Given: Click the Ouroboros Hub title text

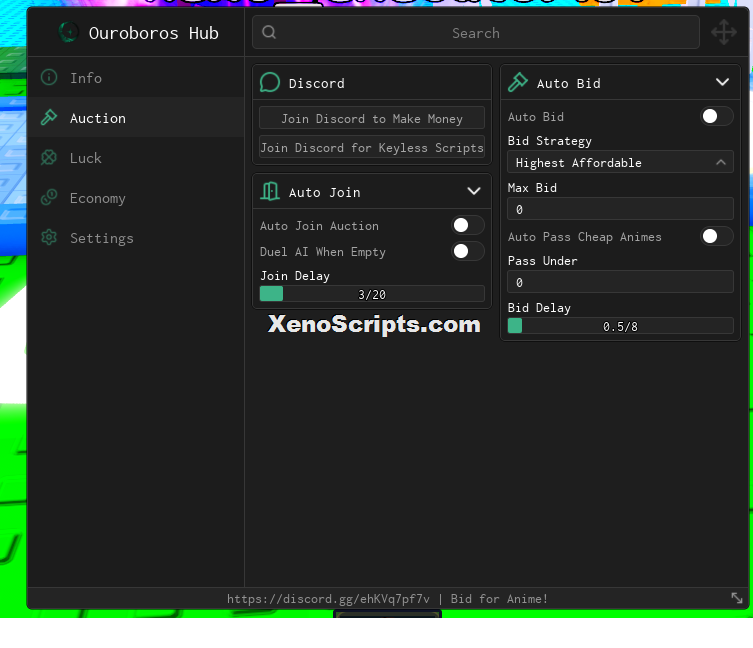Looking at the screenshot, I should (x=154, y=33).
